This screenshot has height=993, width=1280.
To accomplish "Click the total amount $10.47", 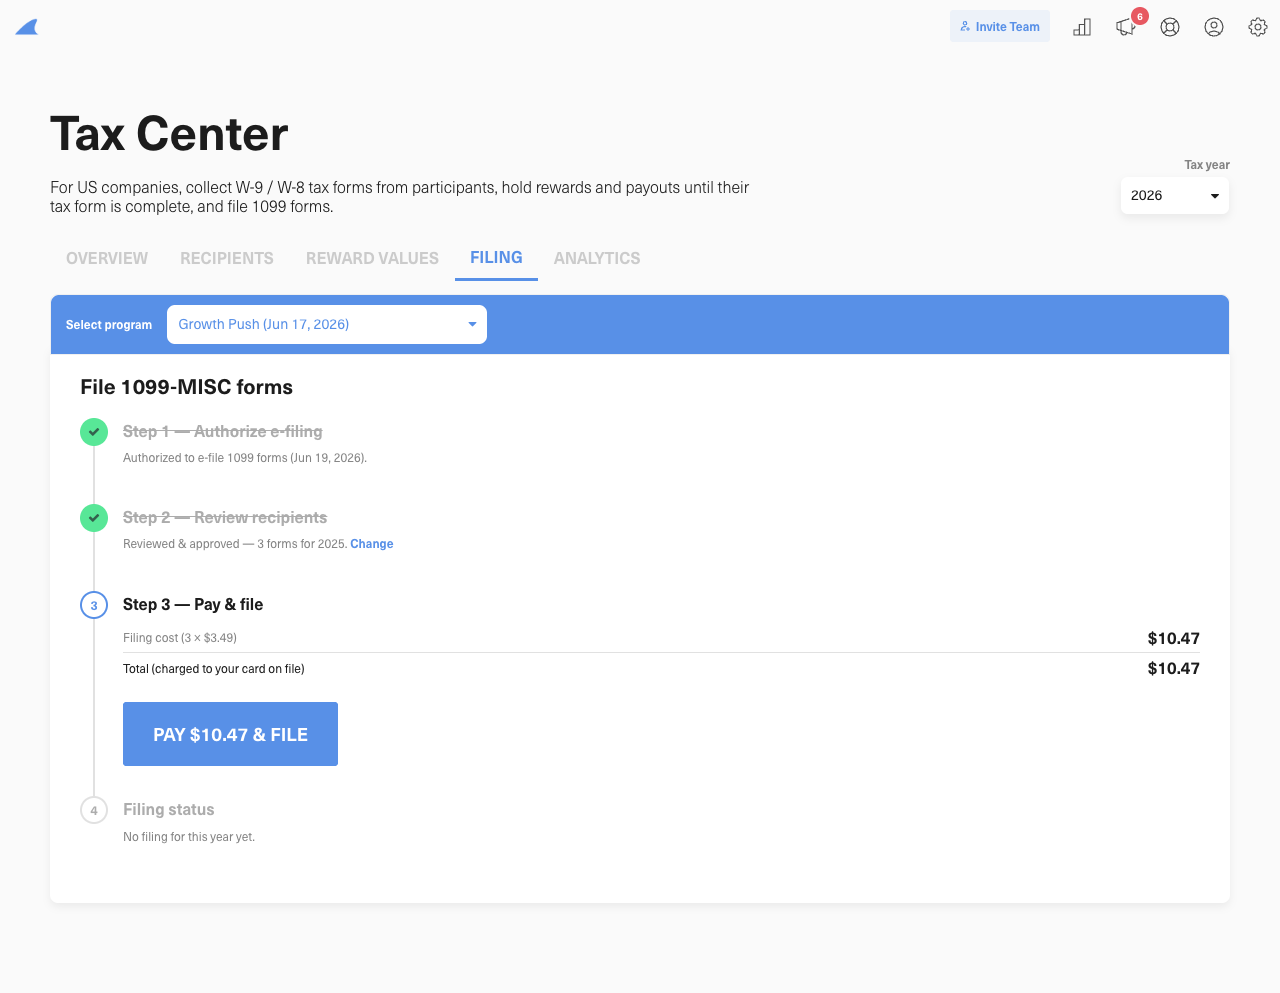I will tap(1174, 668).
